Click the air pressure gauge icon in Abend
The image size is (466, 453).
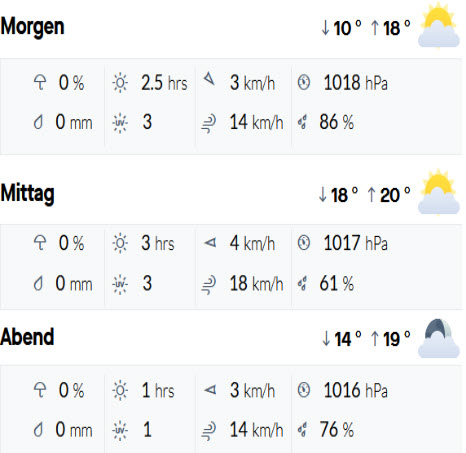pos(304,390)
